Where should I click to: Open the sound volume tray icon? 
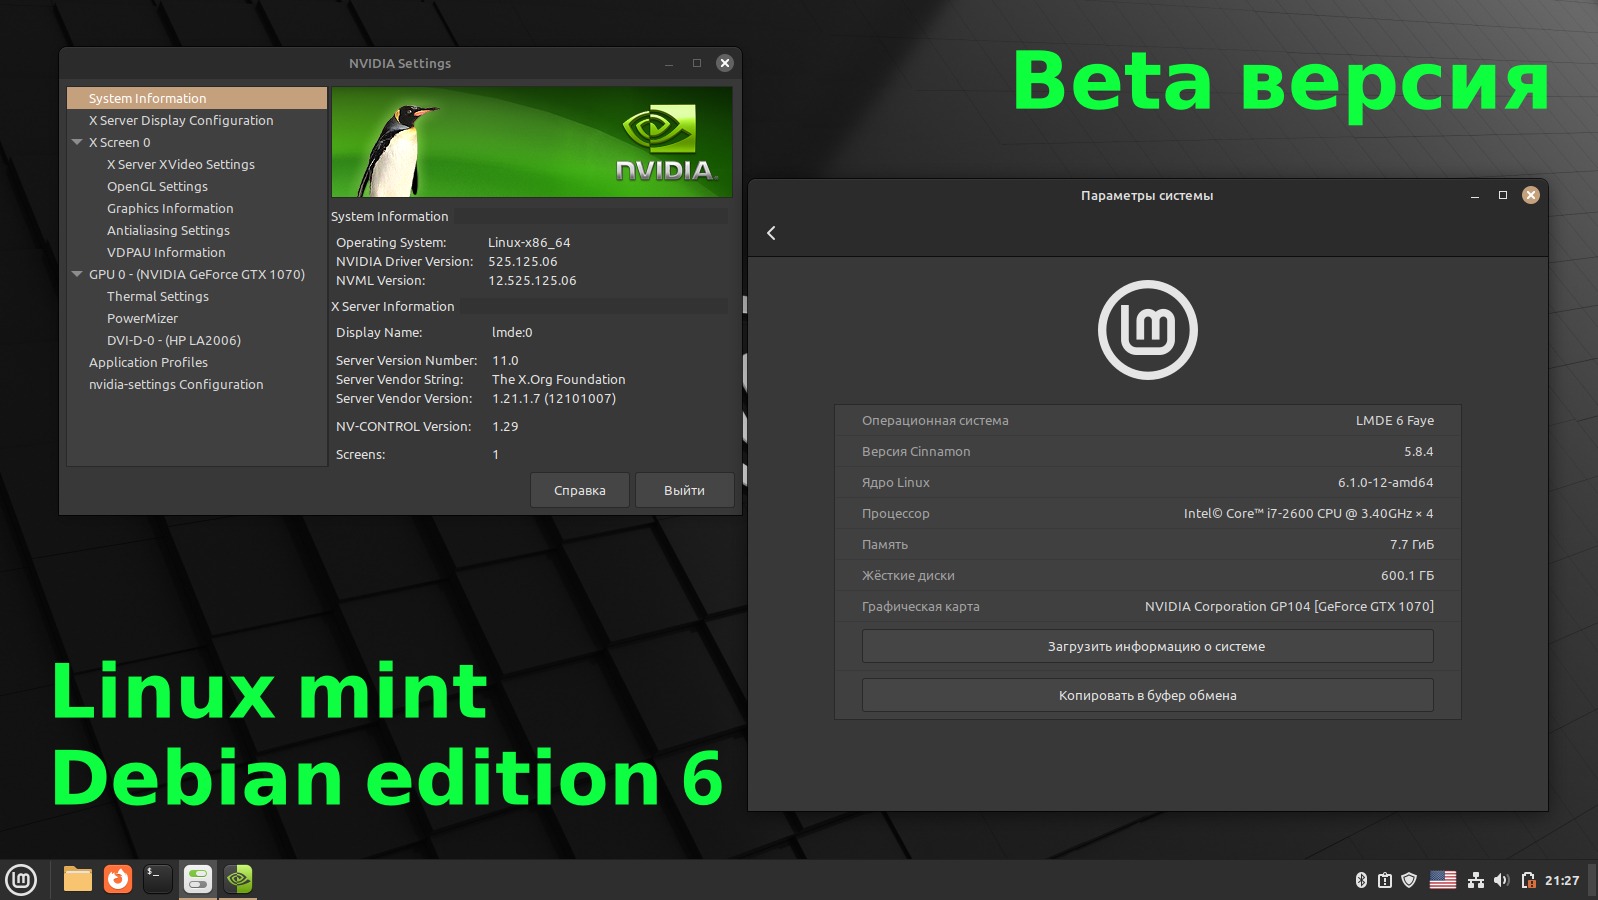(x=1501, y=880)
